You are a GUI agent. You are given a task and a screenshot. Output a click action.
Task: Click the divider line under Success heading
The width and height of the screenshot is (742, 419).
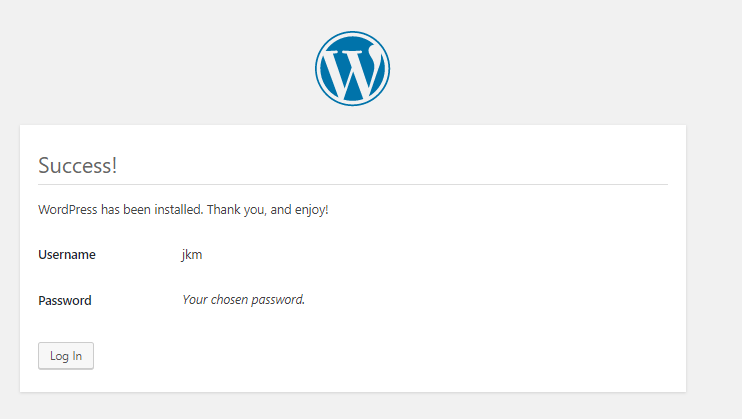[x=353, y=184]
